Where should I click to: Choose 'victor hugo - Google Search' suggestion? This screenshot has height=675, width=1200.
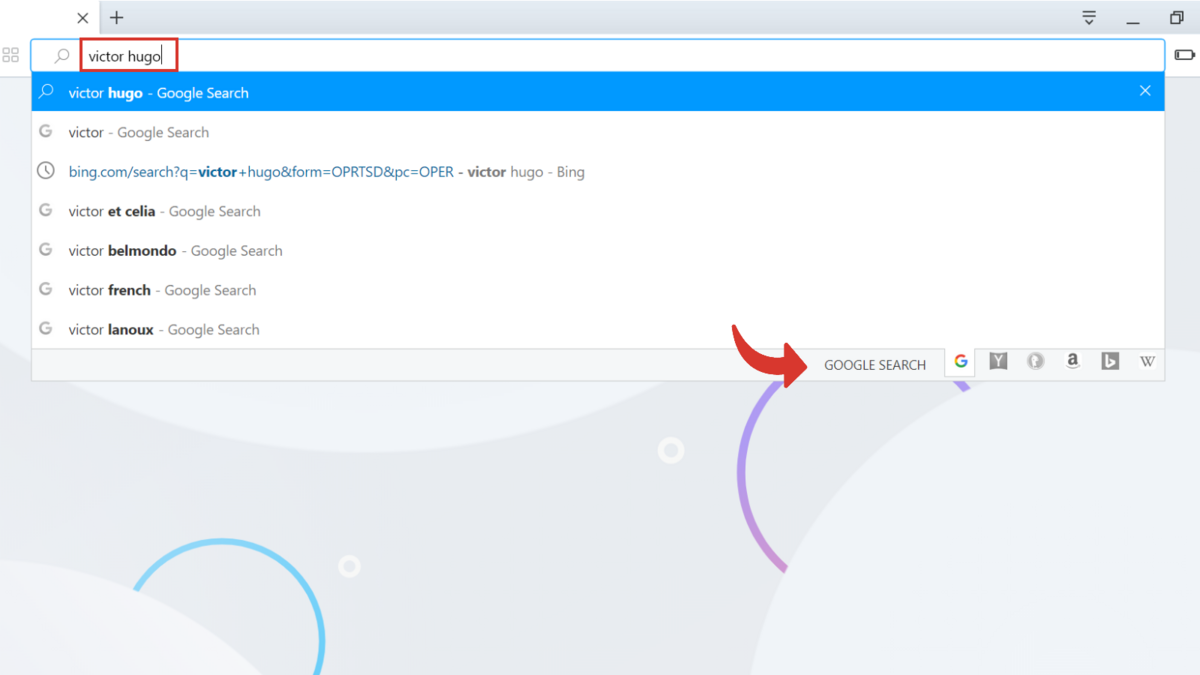598,92
